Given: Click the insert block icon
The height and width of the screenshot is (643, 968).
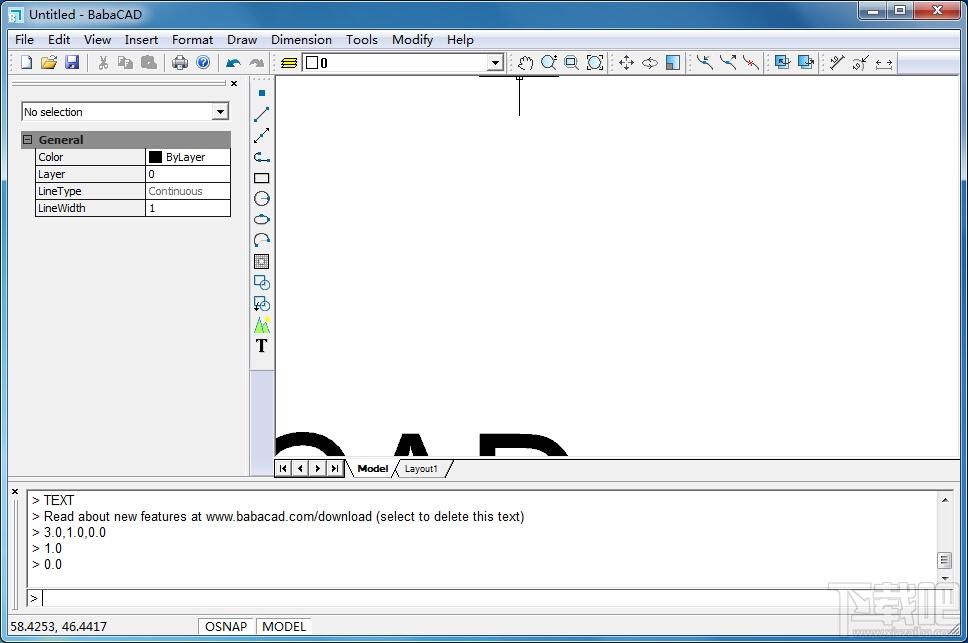Looking at the screenshot, I should pos(262,304).
